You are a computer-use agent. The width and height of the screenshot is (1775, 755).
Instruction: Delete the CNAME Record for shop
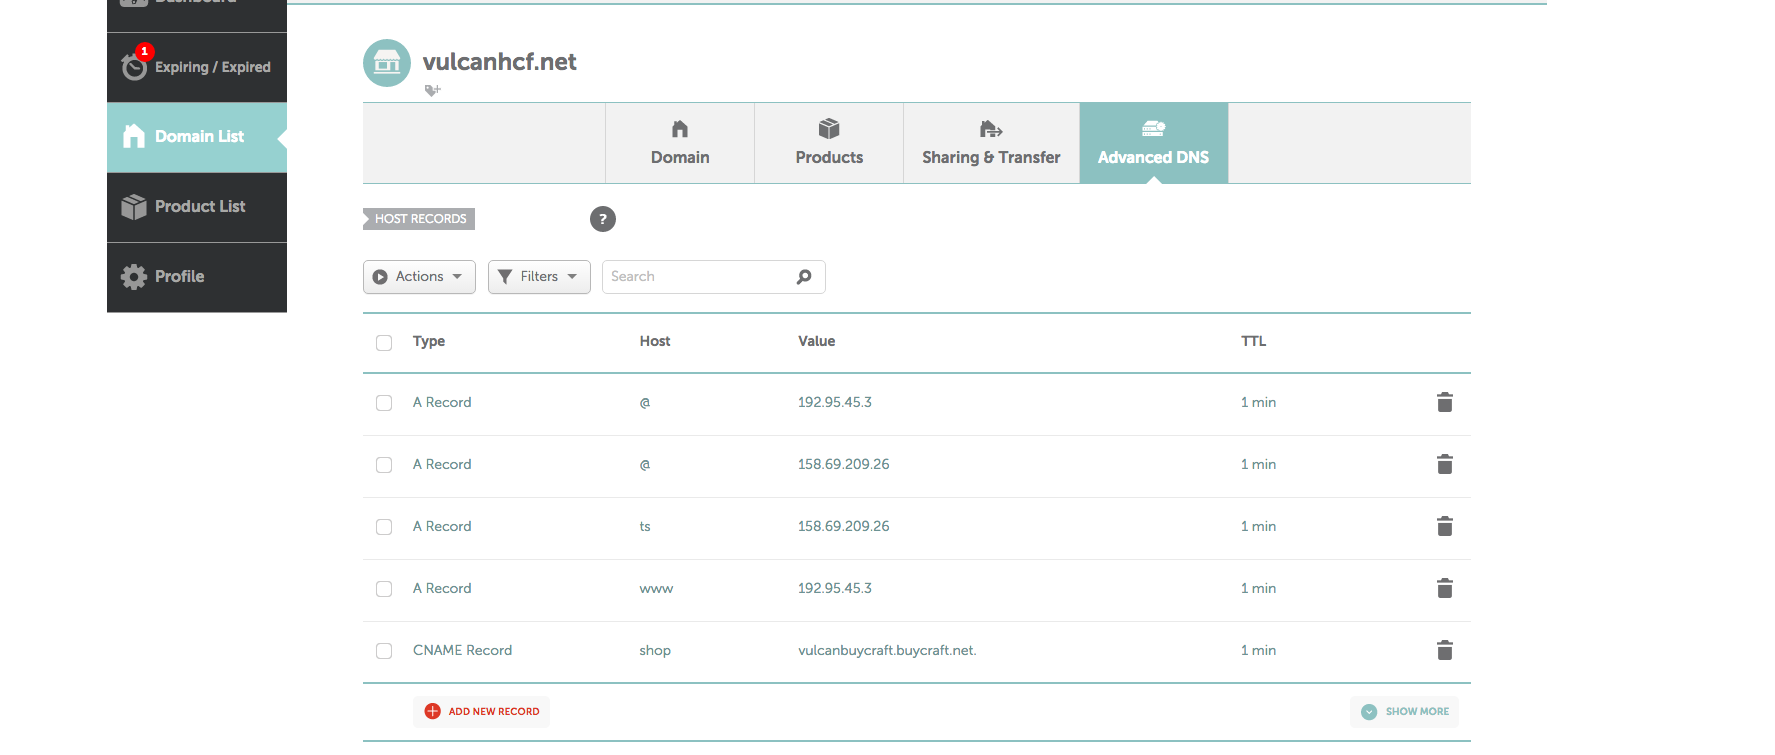(x=1444, y=650)
